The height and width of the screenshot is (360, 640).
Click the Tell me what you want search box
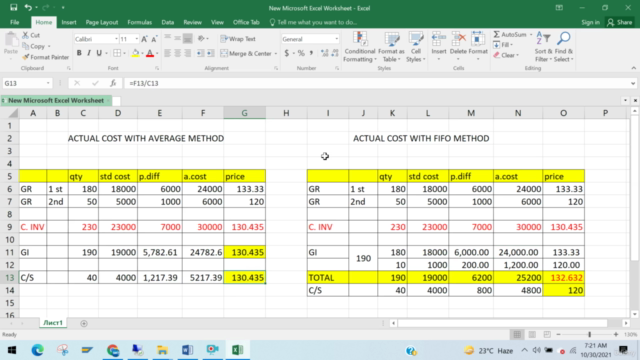pos(313,22)
